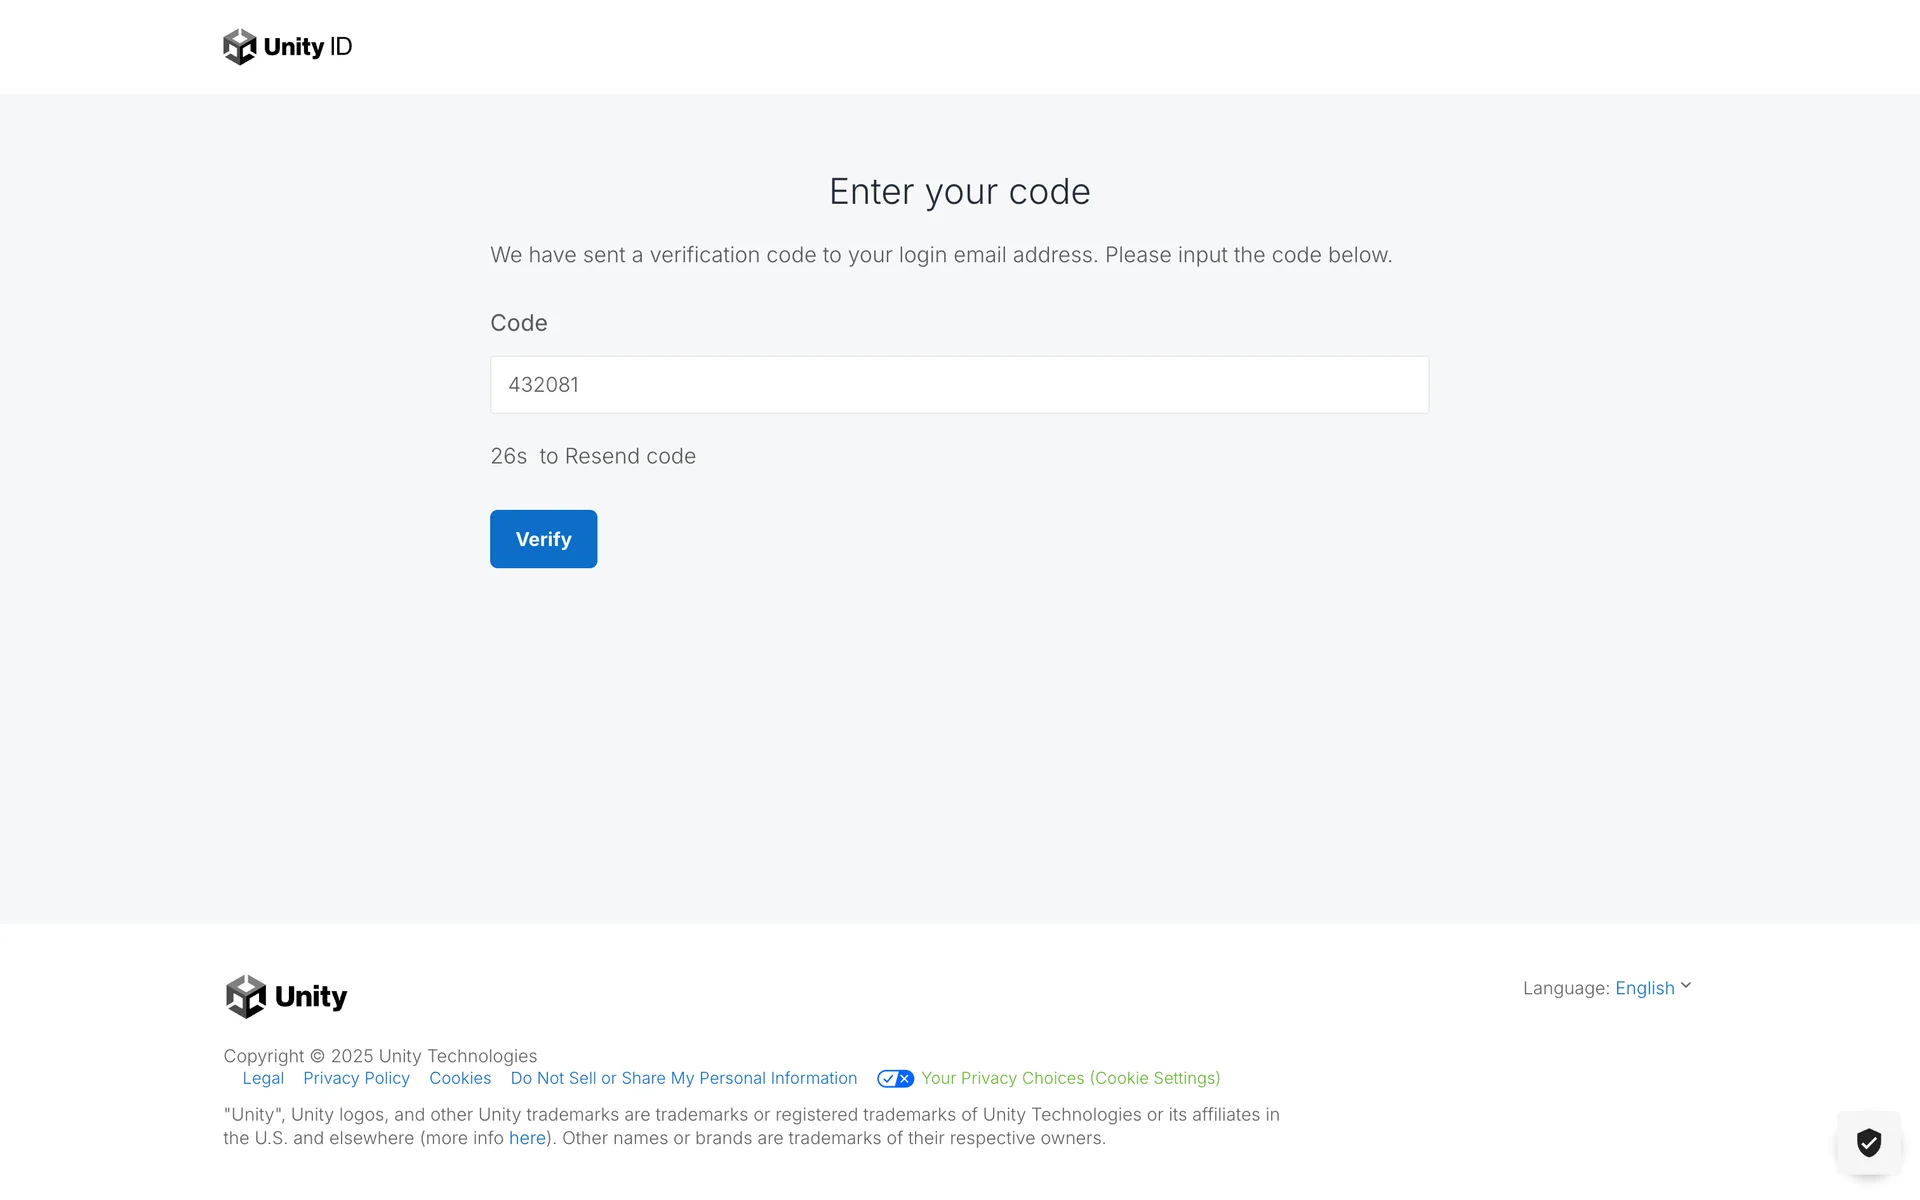Open the English language dropdown

1644,988
